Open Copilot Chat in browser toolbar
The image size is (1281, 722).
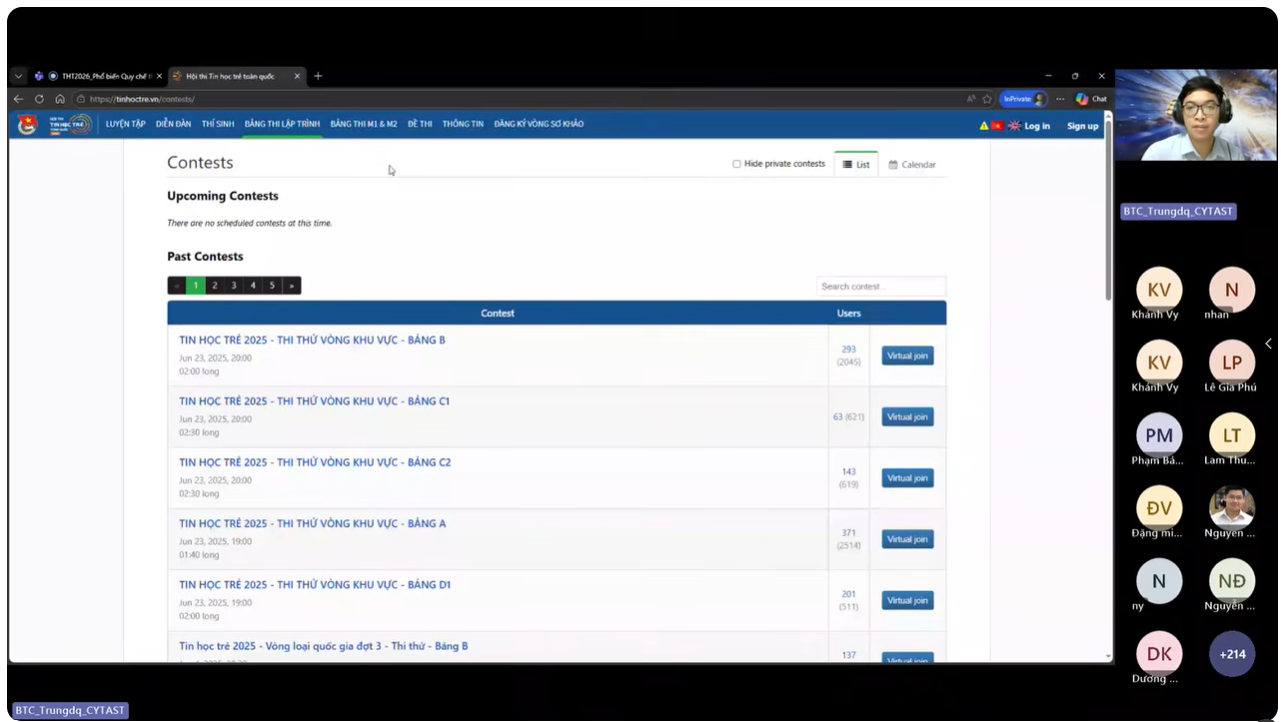(1091, 99)
